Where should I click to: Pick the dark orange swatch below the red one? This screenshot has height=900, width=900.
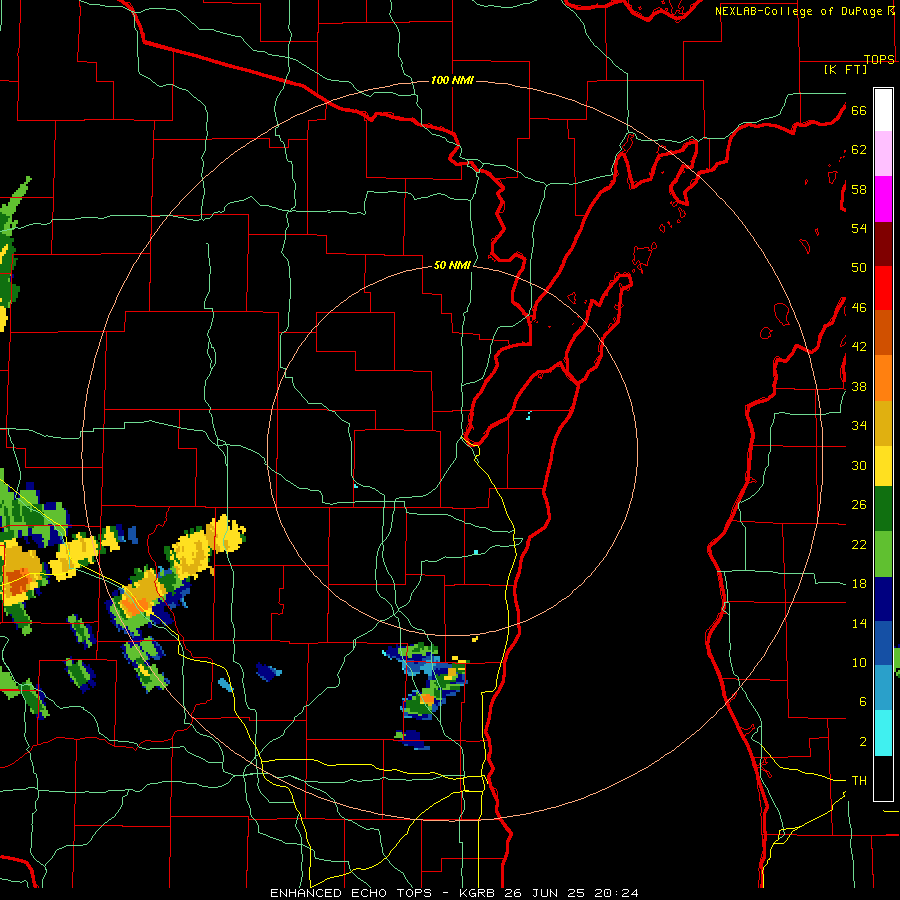click(883, 333)
